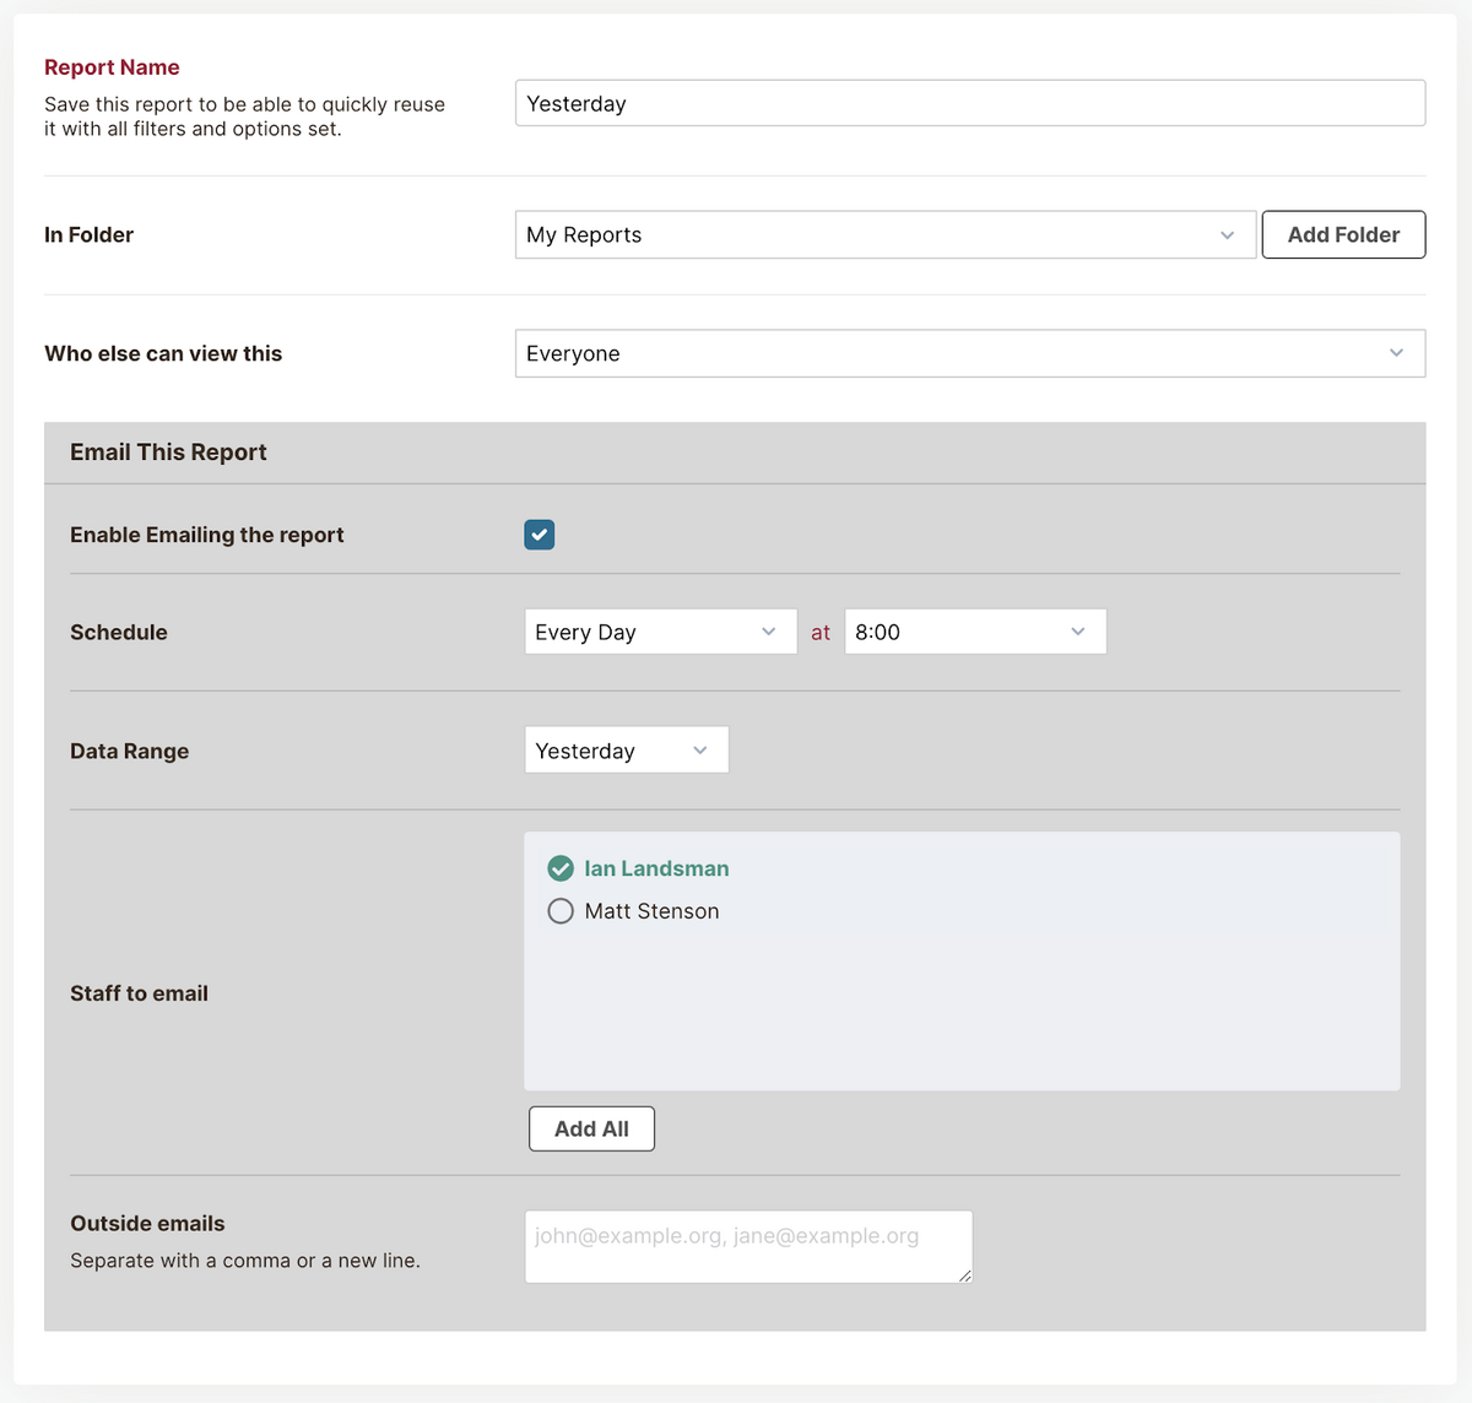Select the Matt Stenson radio circle
The image size is (1472, 1403).
tap(560, 911)
